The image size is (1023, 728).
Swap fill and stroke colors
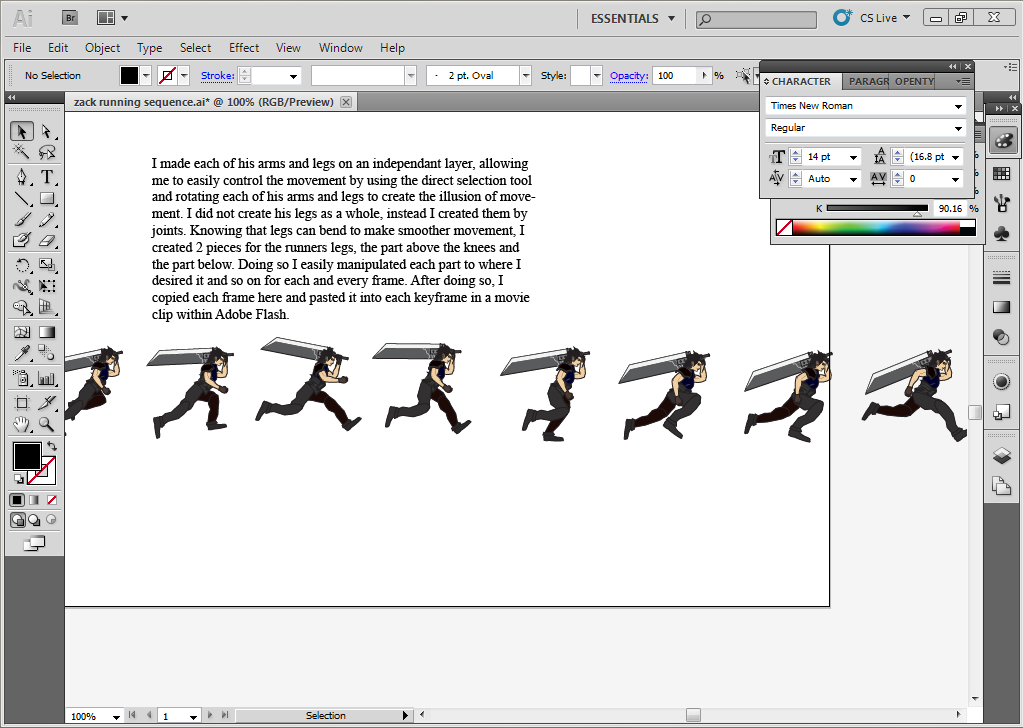click(x=52, y=447)
